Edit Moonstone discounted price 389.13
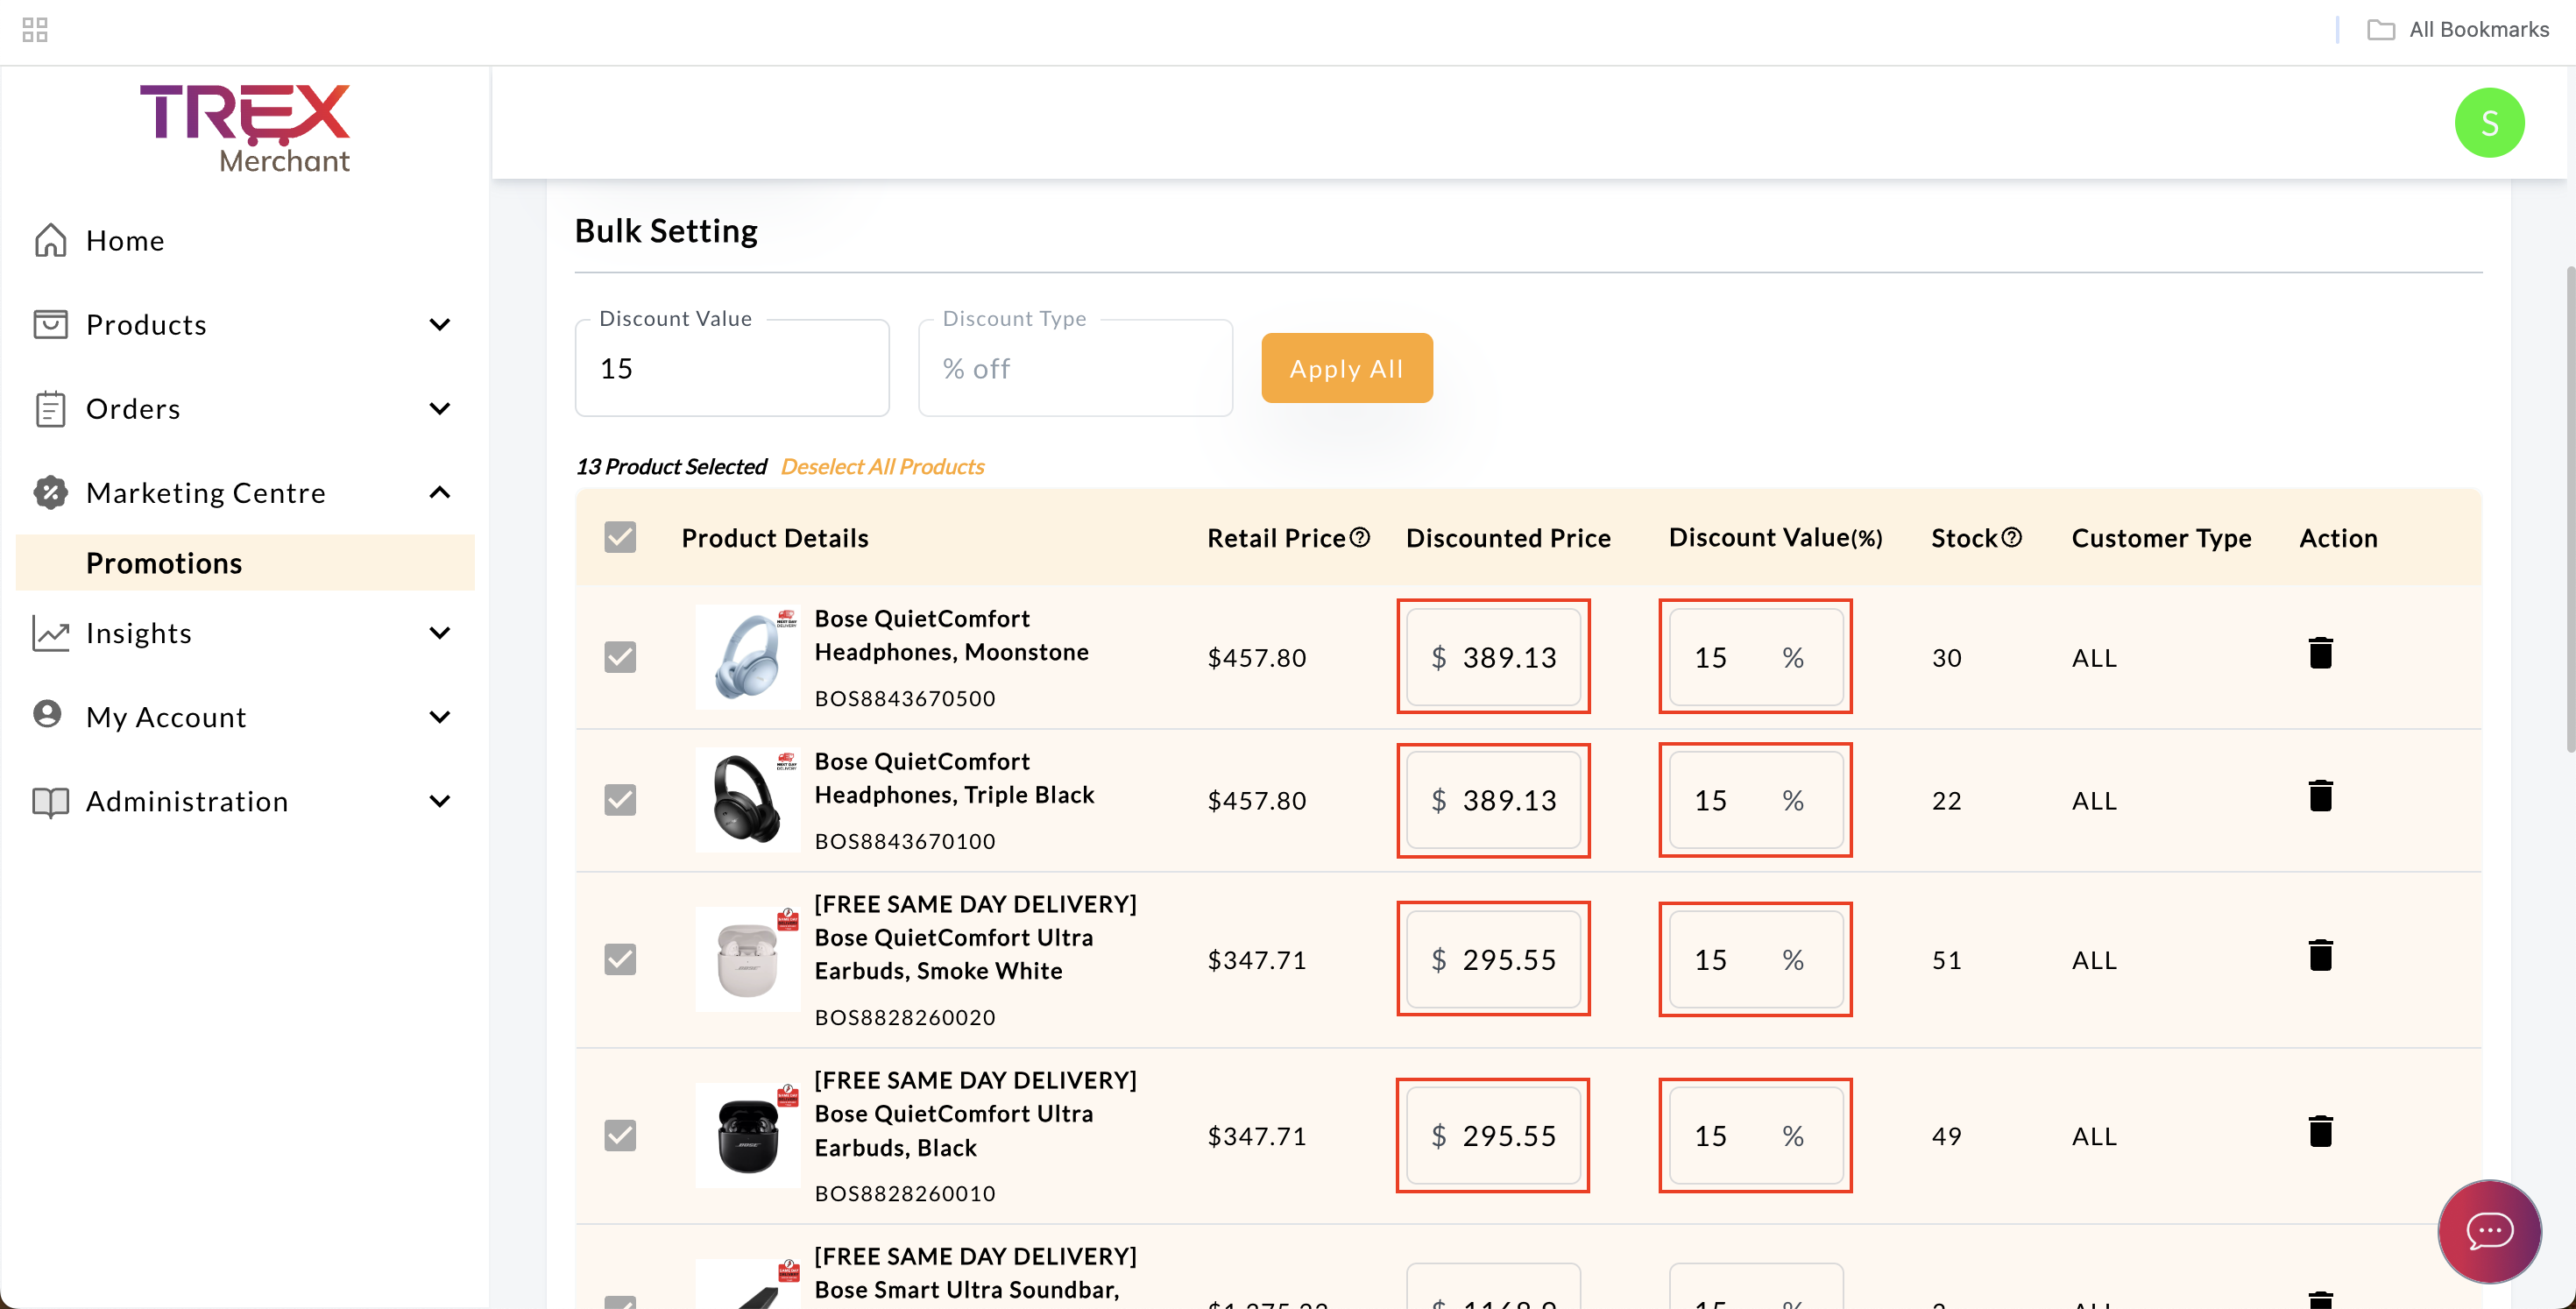2576x1309 pixels. click(x=1493, y=657)
